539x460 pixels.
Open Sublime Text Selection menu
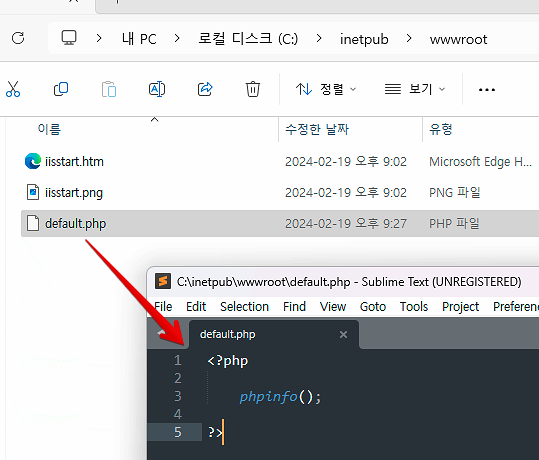[244, 306]
